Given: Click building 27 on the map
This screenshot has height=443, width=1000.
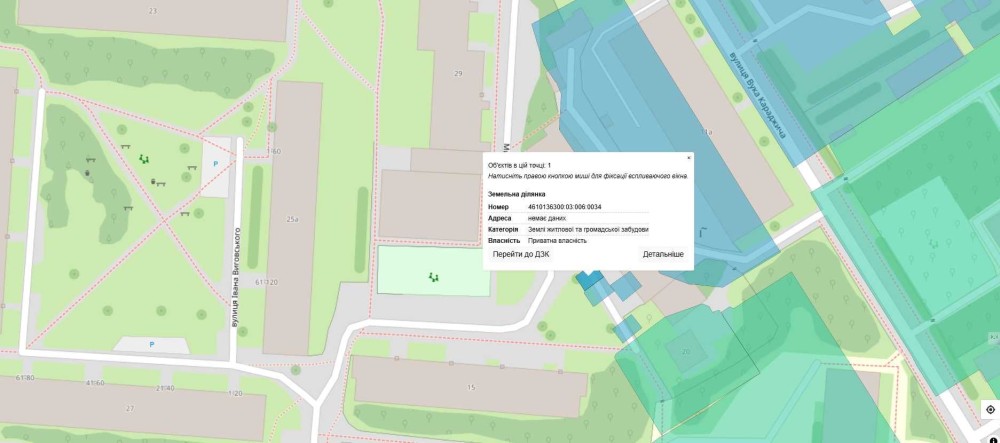Looking at the screenshot, I should pos(130,409).
